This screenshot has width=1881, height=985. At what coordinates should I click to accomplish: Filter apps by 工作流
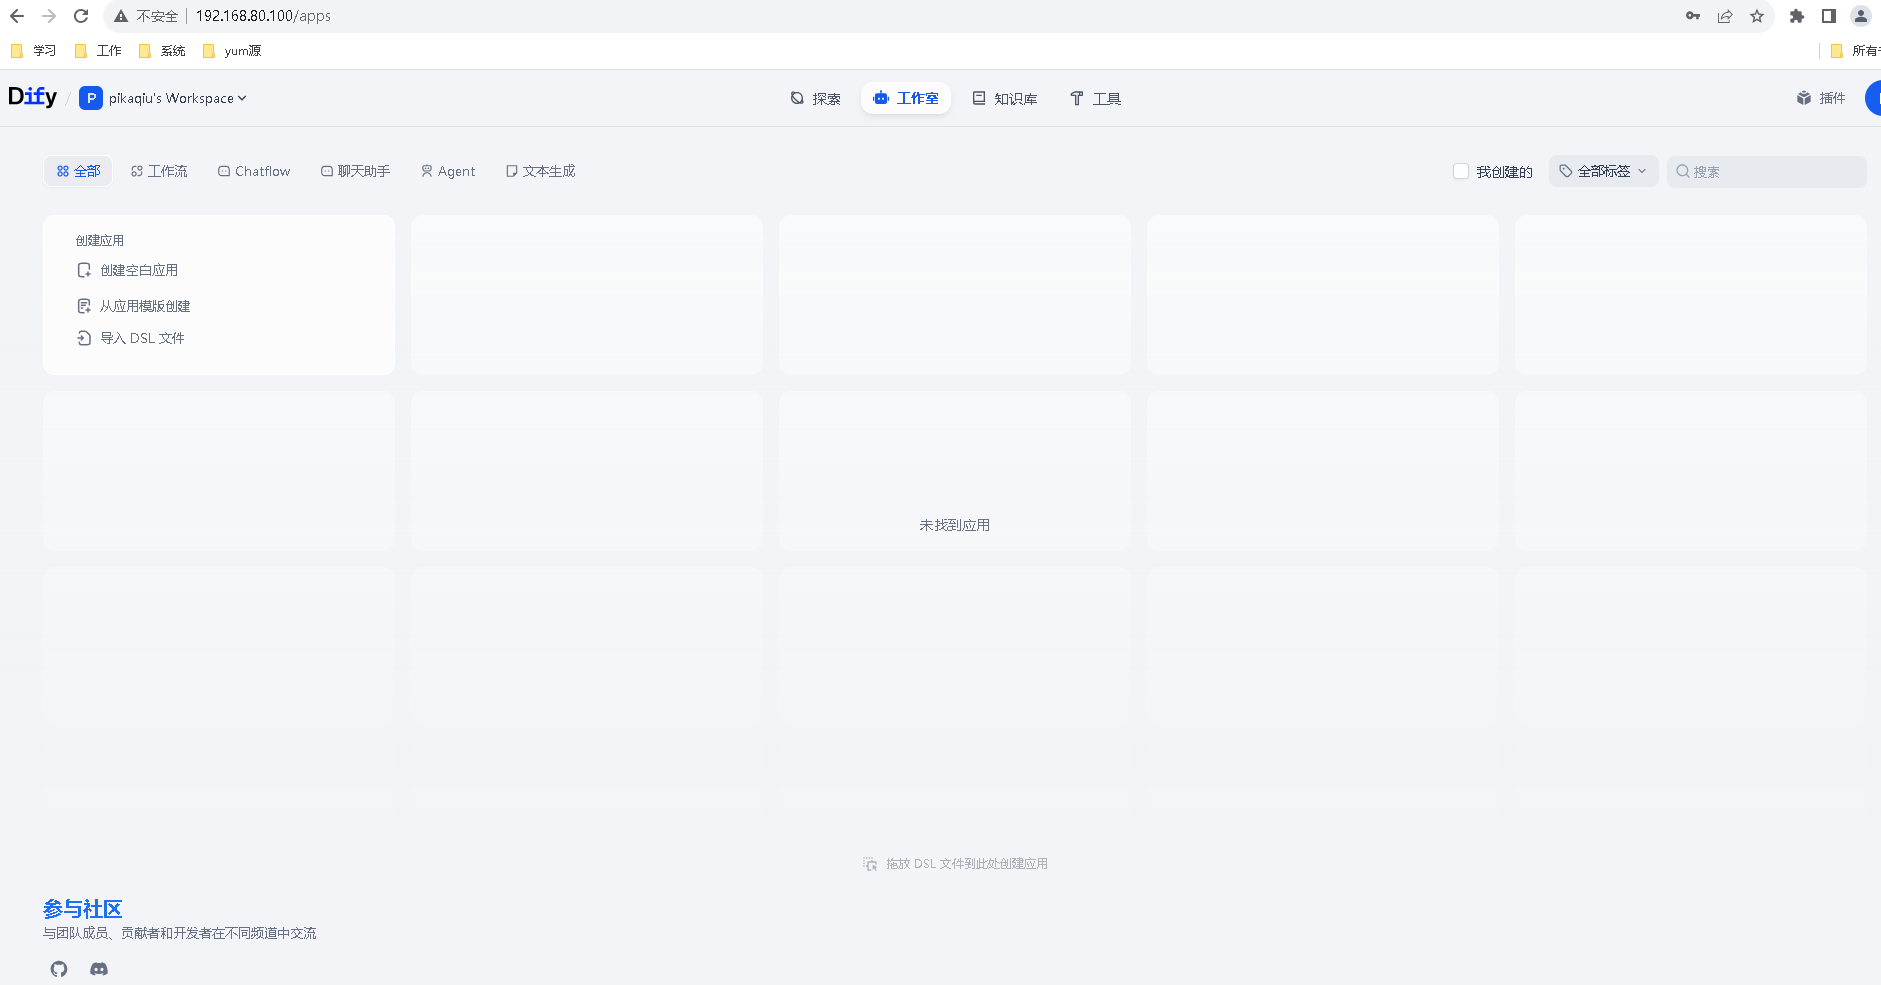click(159, 171)
